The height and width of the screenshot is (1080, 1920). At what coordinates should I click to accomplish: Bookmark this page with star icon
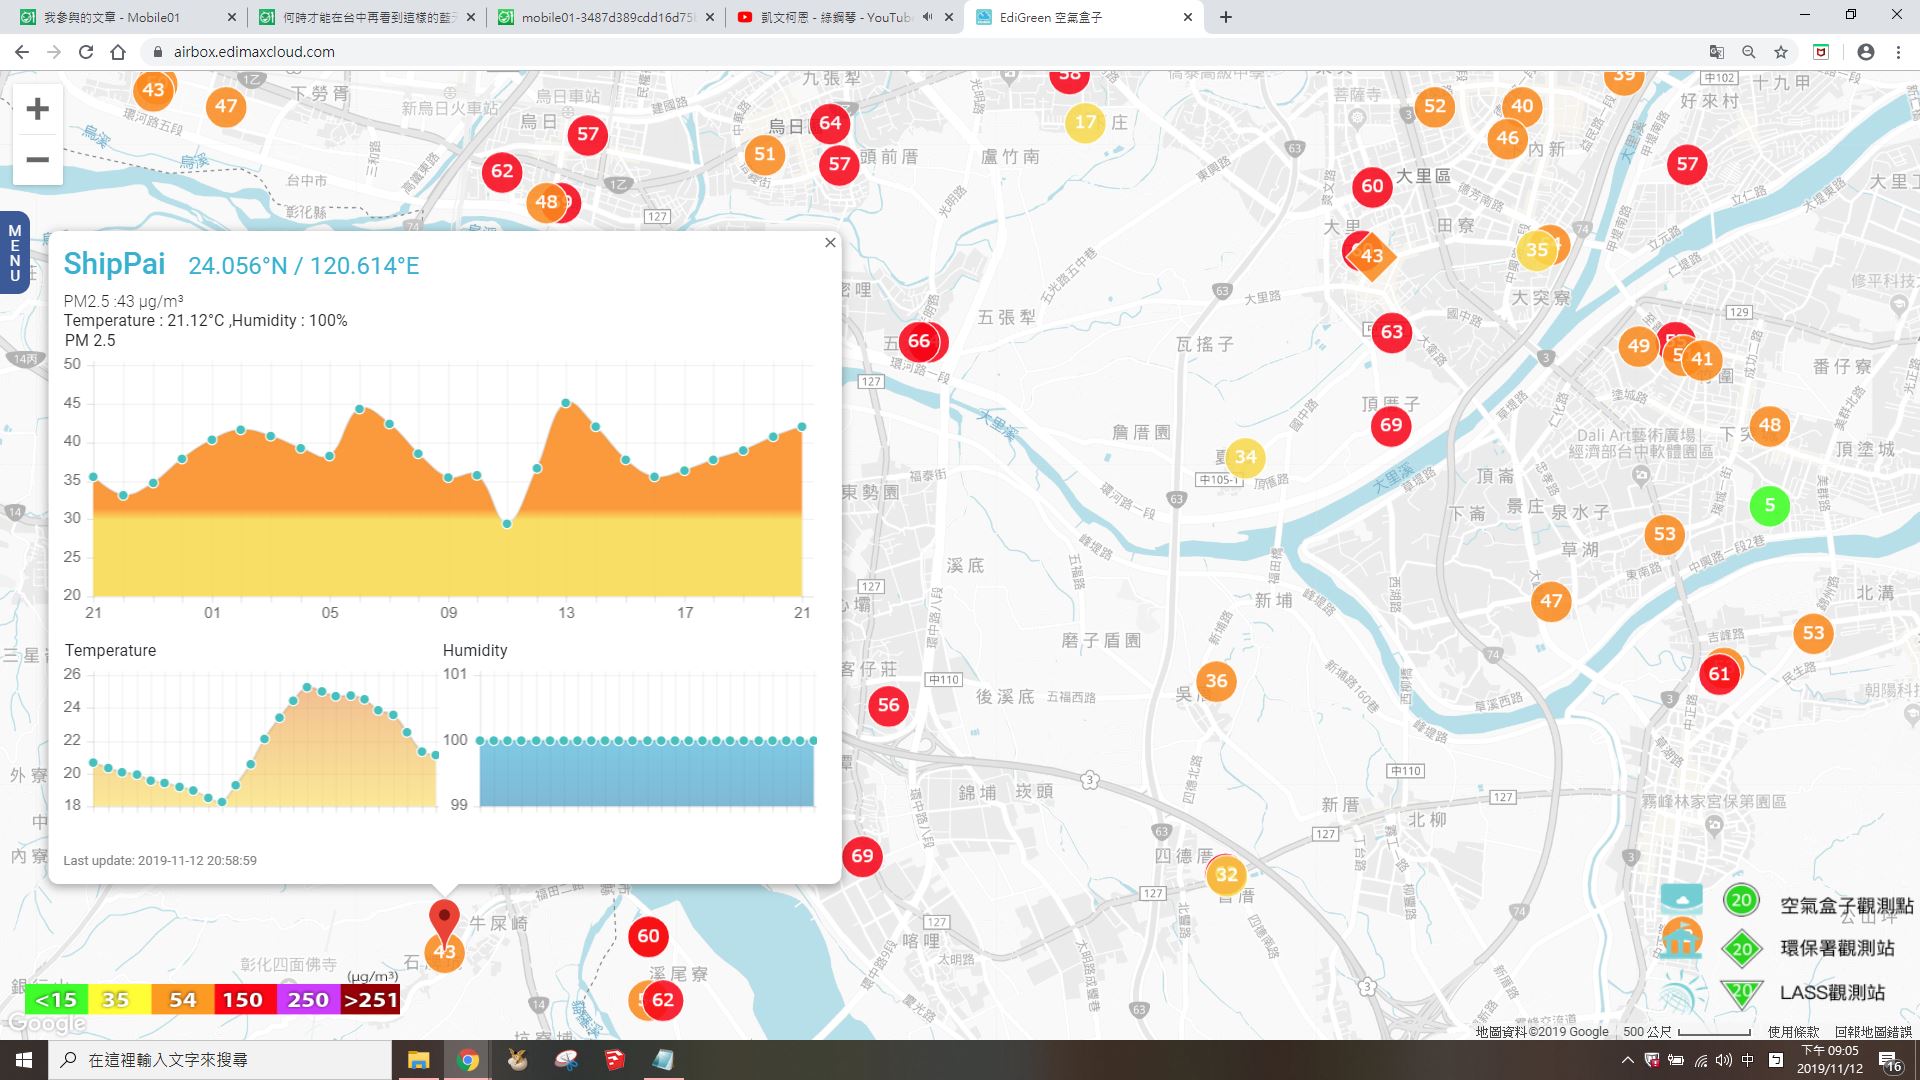click(x=1780, y=52)
